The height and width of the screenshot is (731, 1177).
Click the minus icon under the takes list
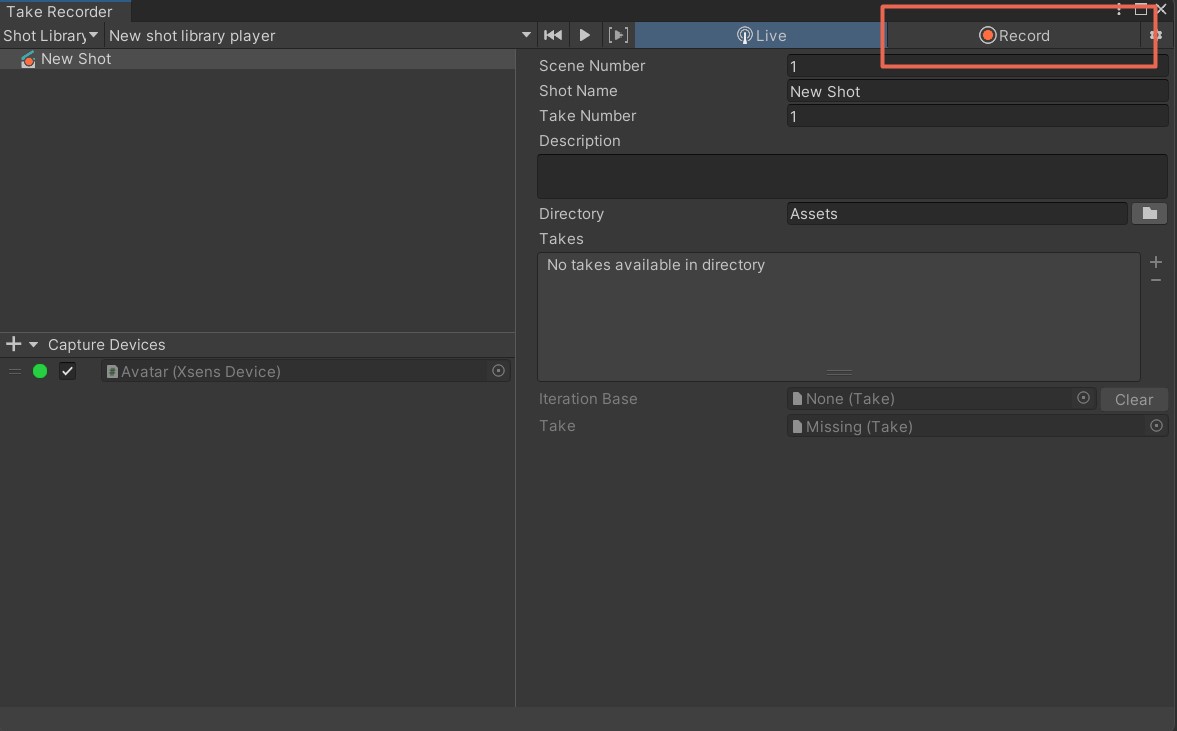tap(1155, 280)
